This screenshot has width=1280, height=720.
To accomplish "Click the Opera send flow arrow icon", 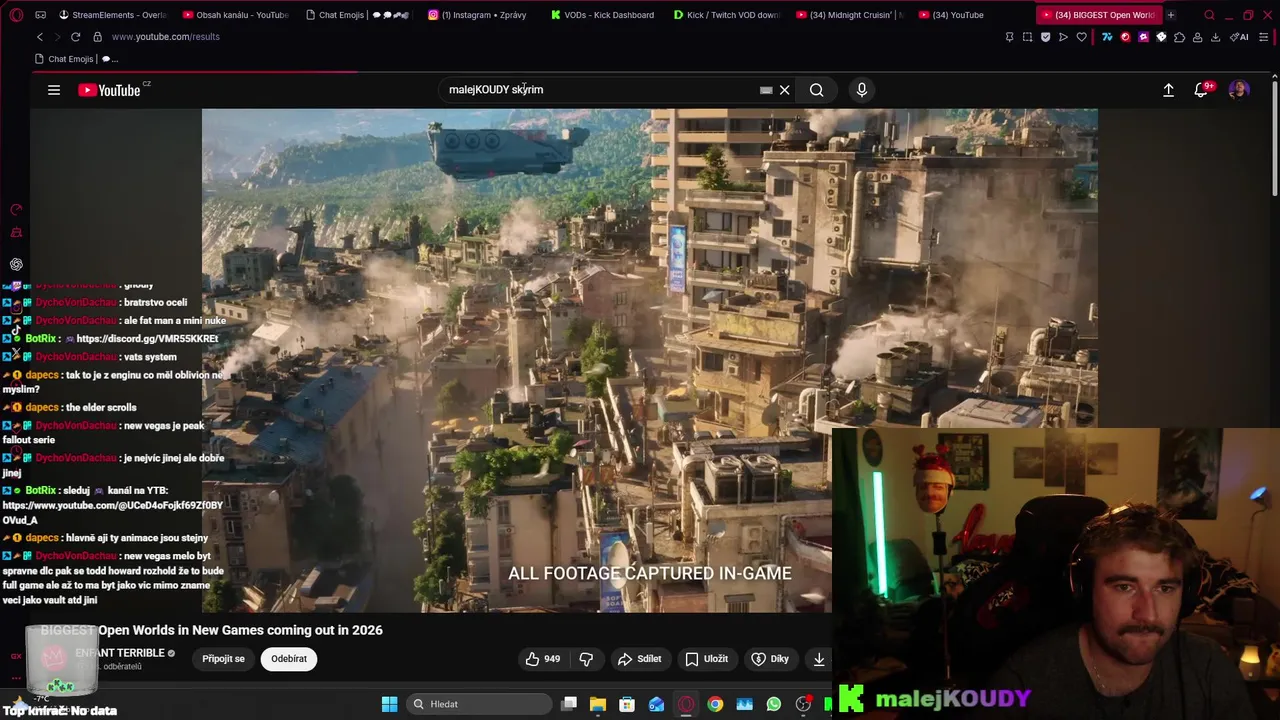I will 1063,37.
